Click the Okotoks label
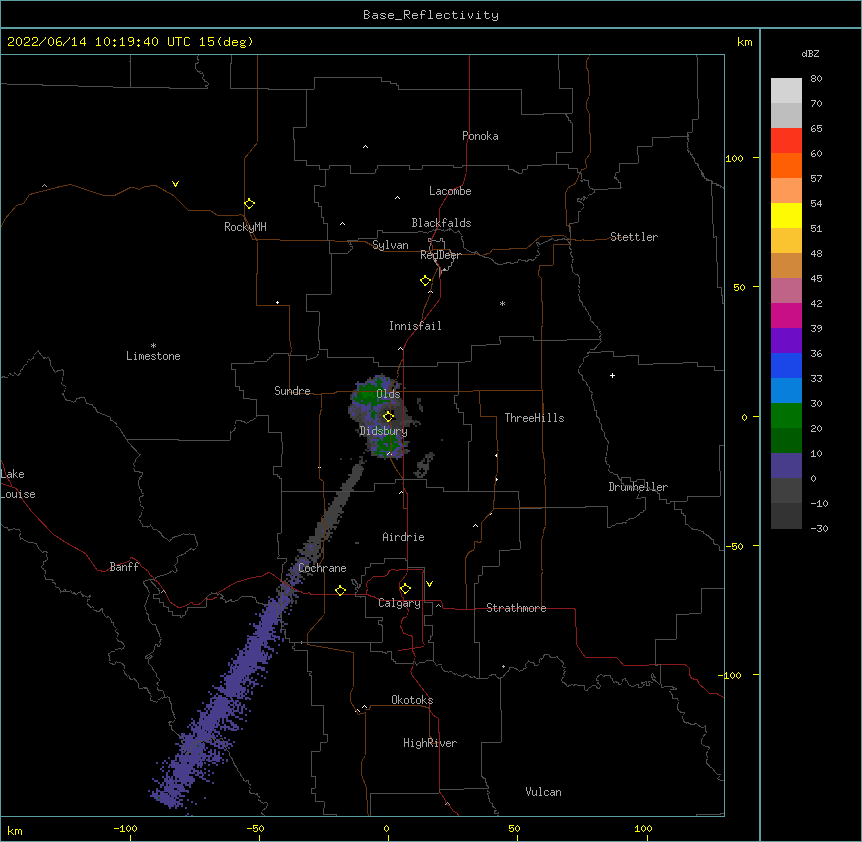The image size is (862, 842). pos(412,700)
